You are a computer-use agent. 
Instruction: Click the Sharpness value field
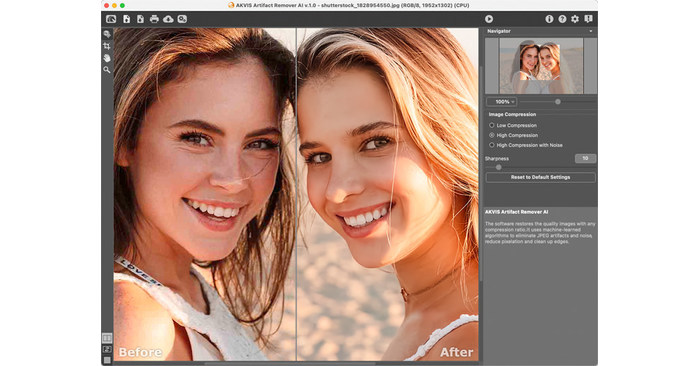point(585,158)
